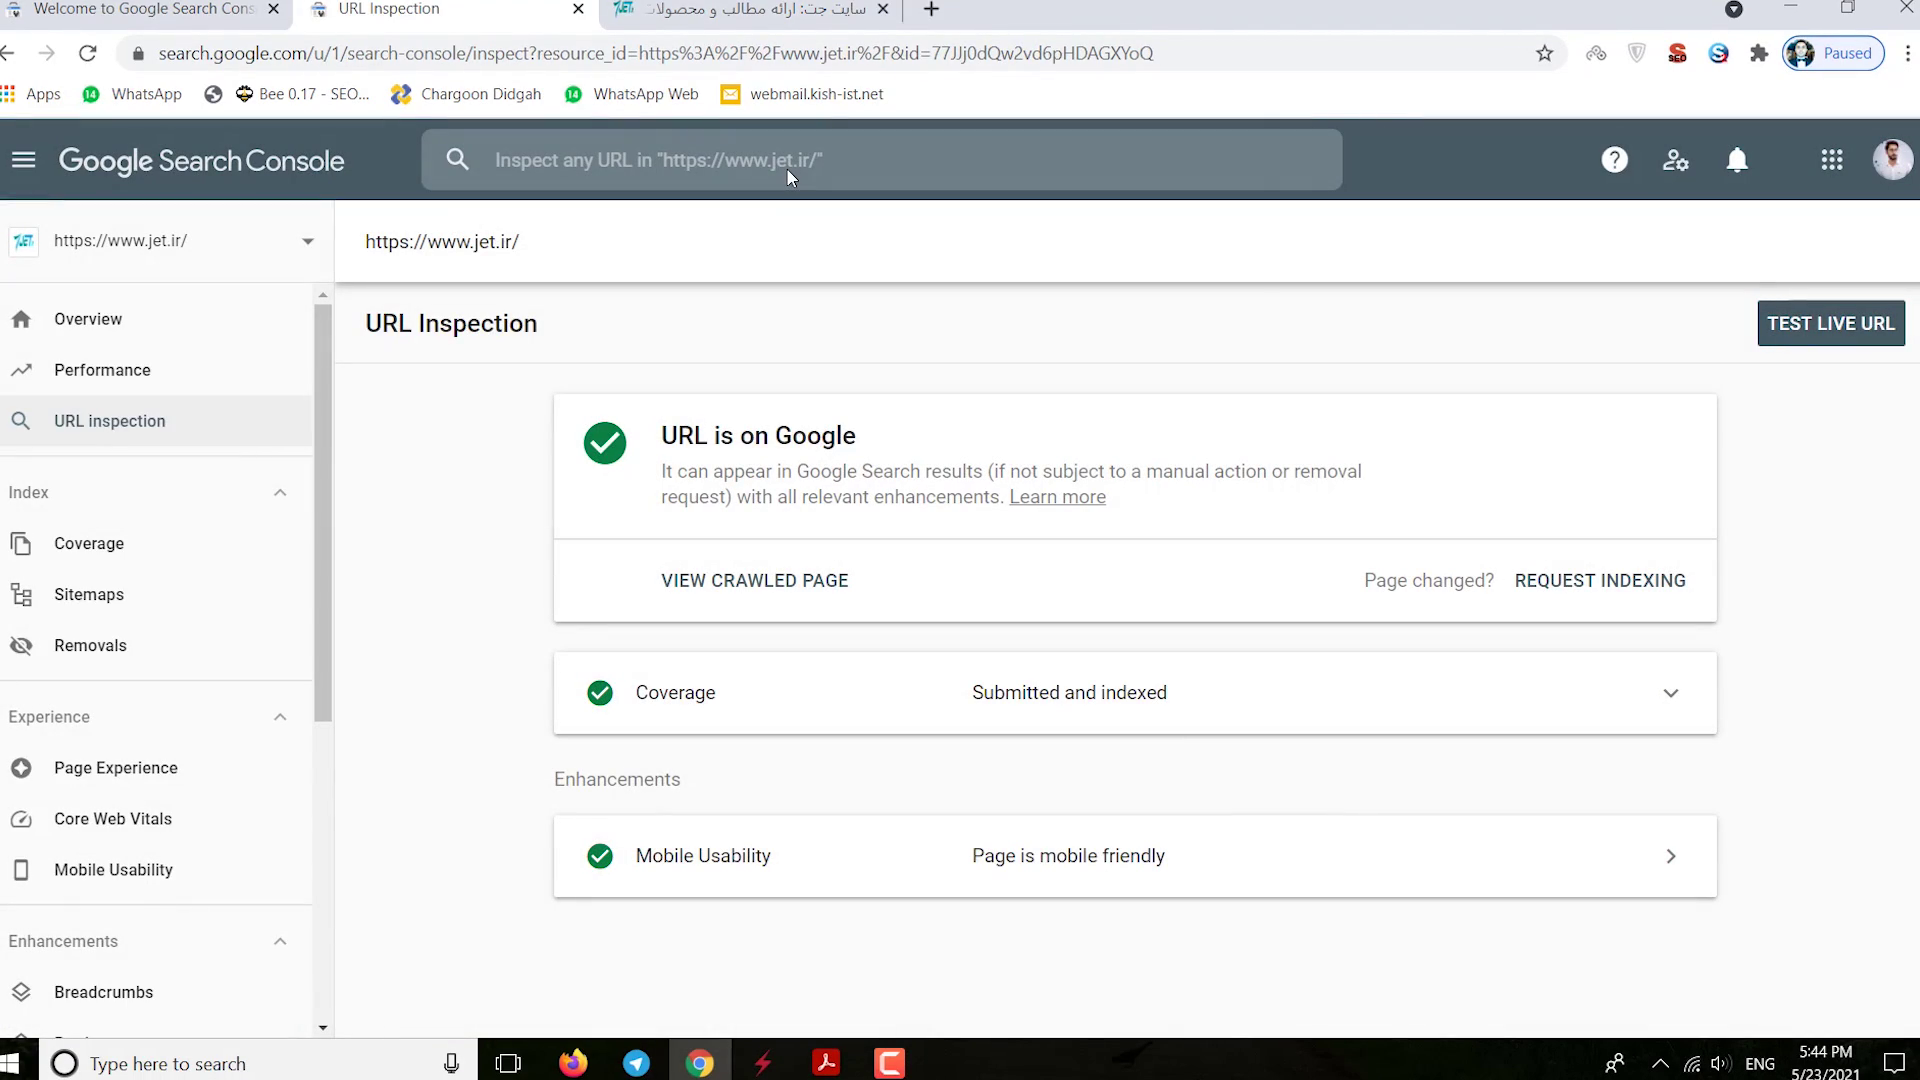Screen dimensions: 1920x1080
Task: Click the Help question mark icon
Action: click(1615, 160)
